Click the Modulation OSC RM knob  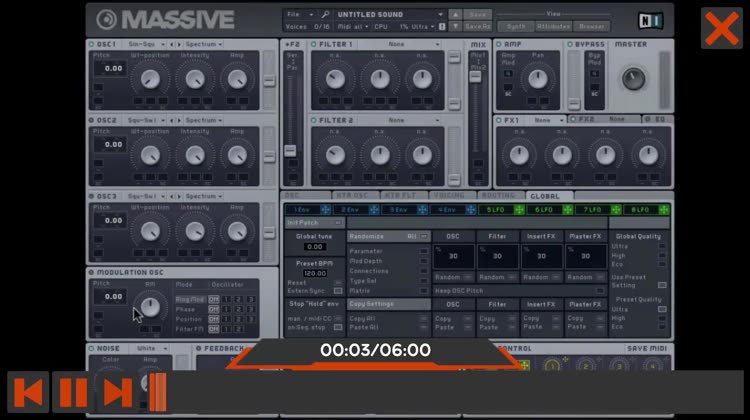pos(150,308)
